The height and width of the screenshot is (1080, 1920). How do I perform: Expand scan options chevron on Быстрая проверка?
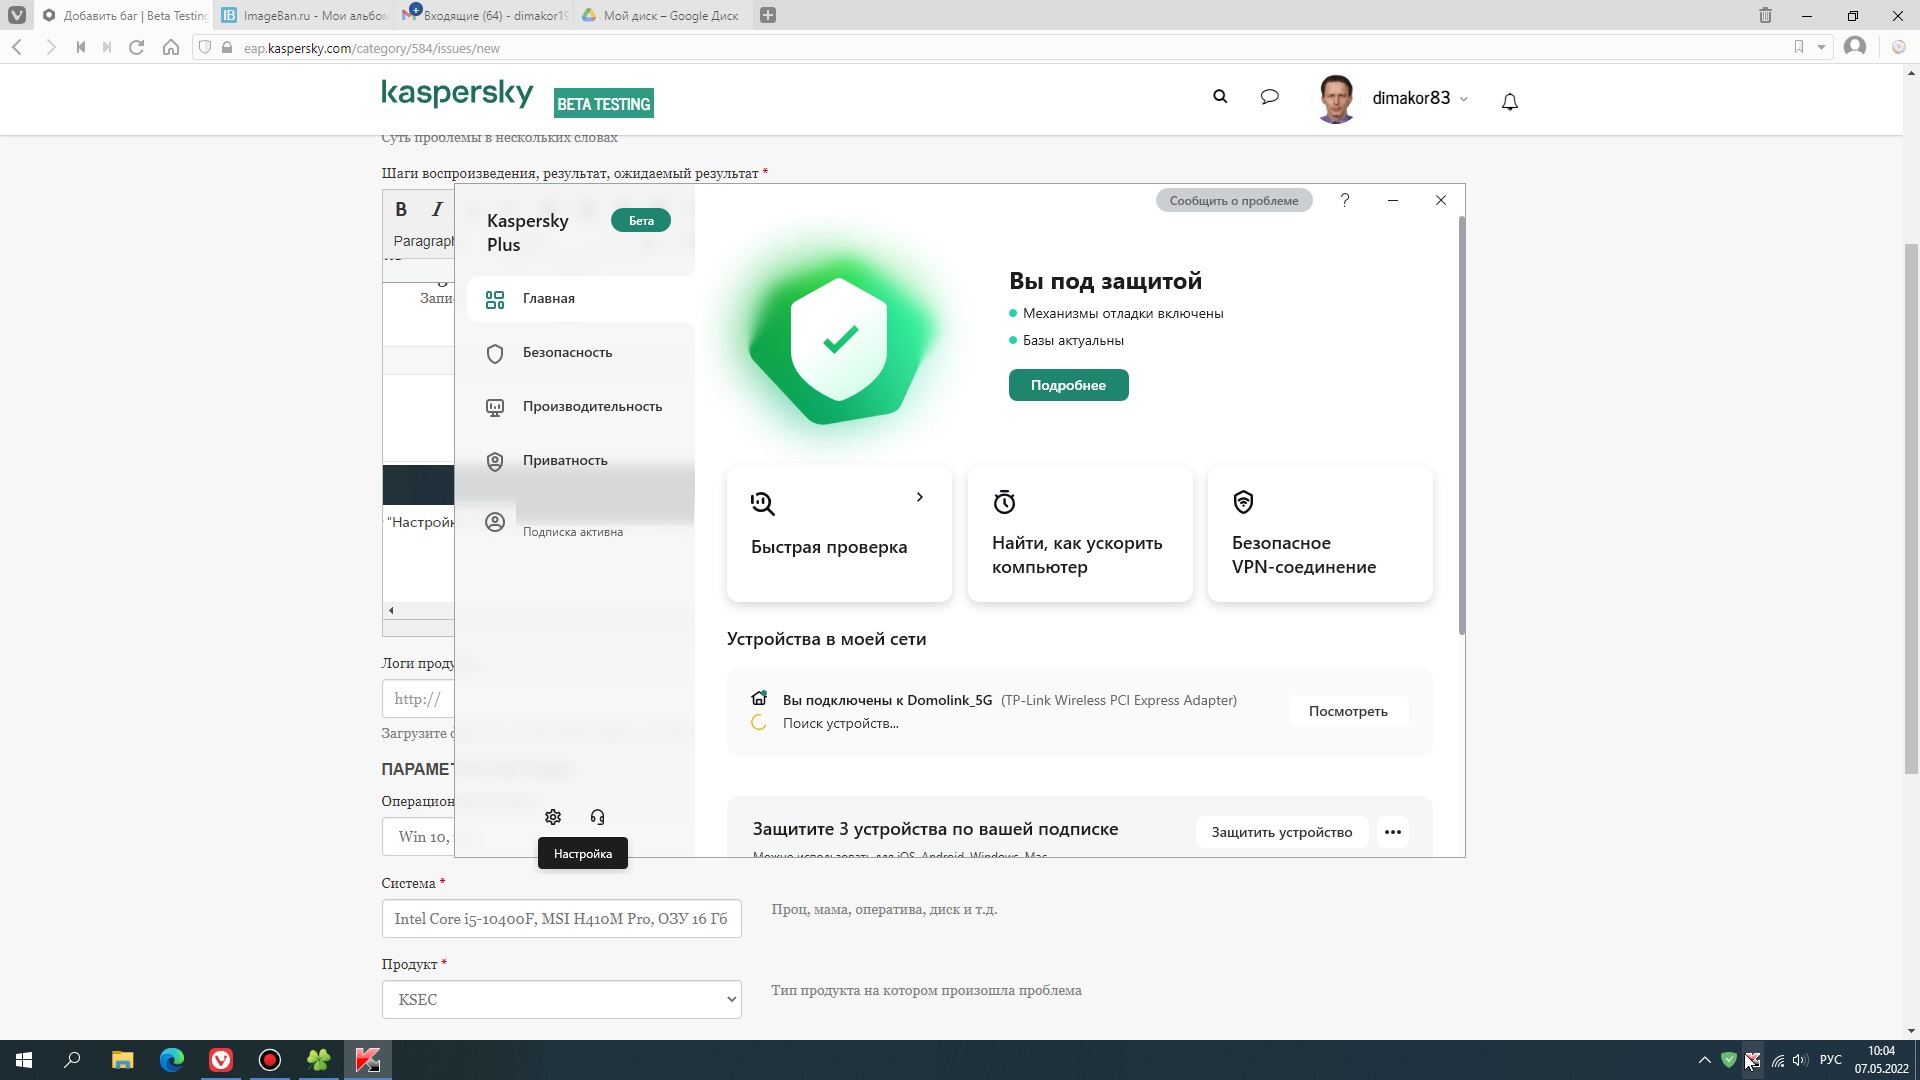[920, 497]
